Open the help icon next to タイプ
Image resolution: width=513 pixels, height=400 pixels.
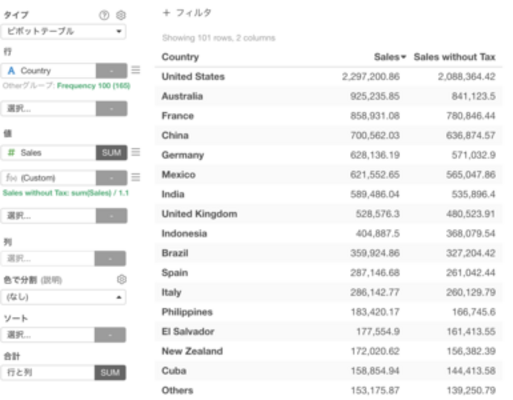[104, 15]
